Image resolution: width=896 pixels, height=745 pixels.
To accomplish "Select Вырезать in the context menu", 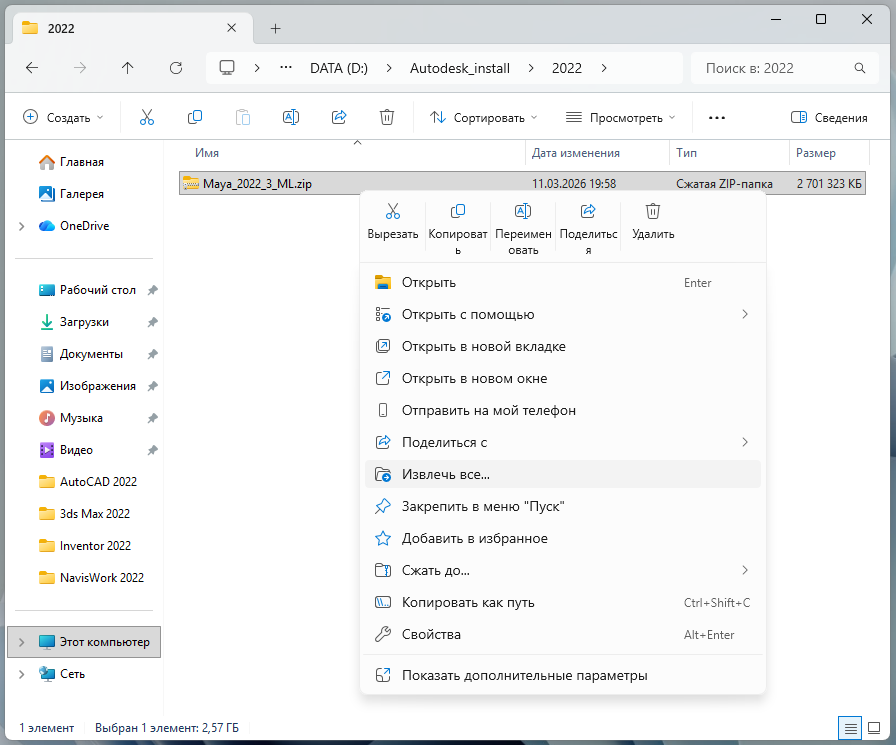I will point(393,222).
